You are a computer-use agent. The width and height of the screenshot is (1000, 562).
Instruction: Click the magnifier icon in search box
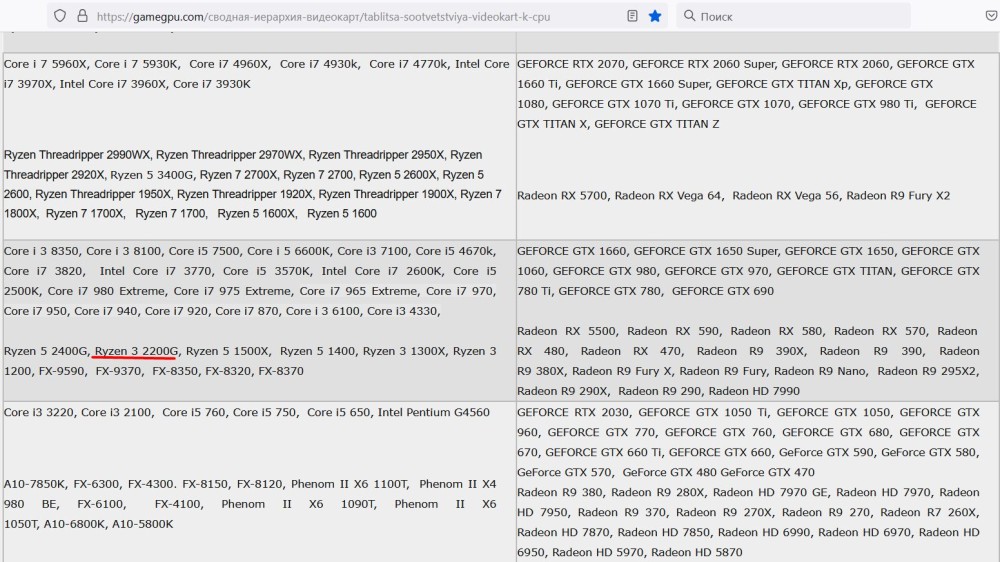tap(689, 15)
